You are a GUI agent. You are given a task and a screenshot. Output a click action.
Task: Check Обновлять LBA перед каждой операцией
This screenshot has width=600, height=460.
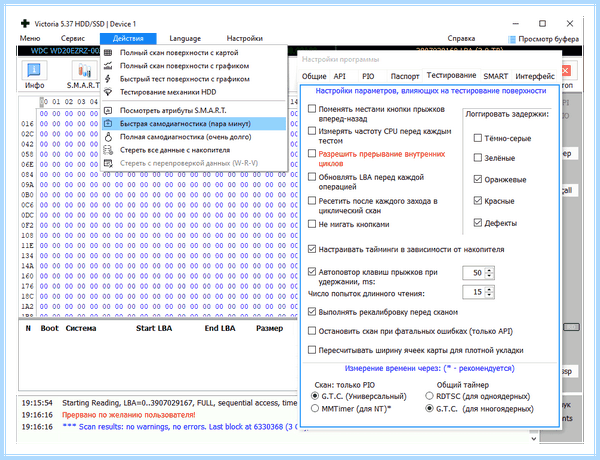tap(312, 177)
